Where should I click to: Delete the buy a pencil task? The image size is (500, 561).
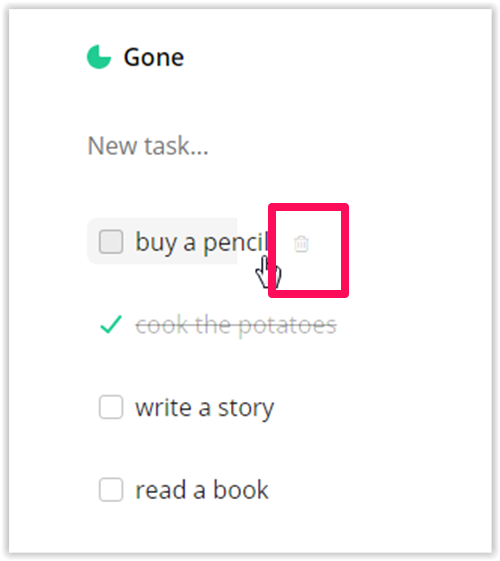pyautogui.click(x=301, y=244)
